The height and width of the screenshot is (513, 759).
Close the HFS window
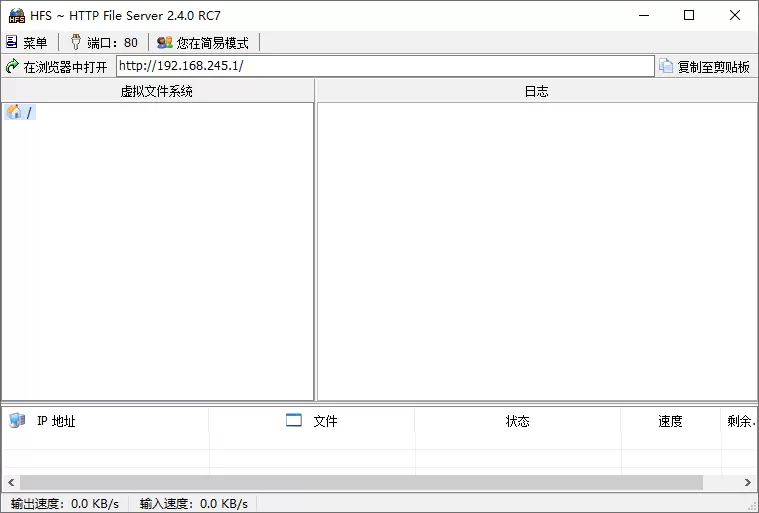coord(735,15)
